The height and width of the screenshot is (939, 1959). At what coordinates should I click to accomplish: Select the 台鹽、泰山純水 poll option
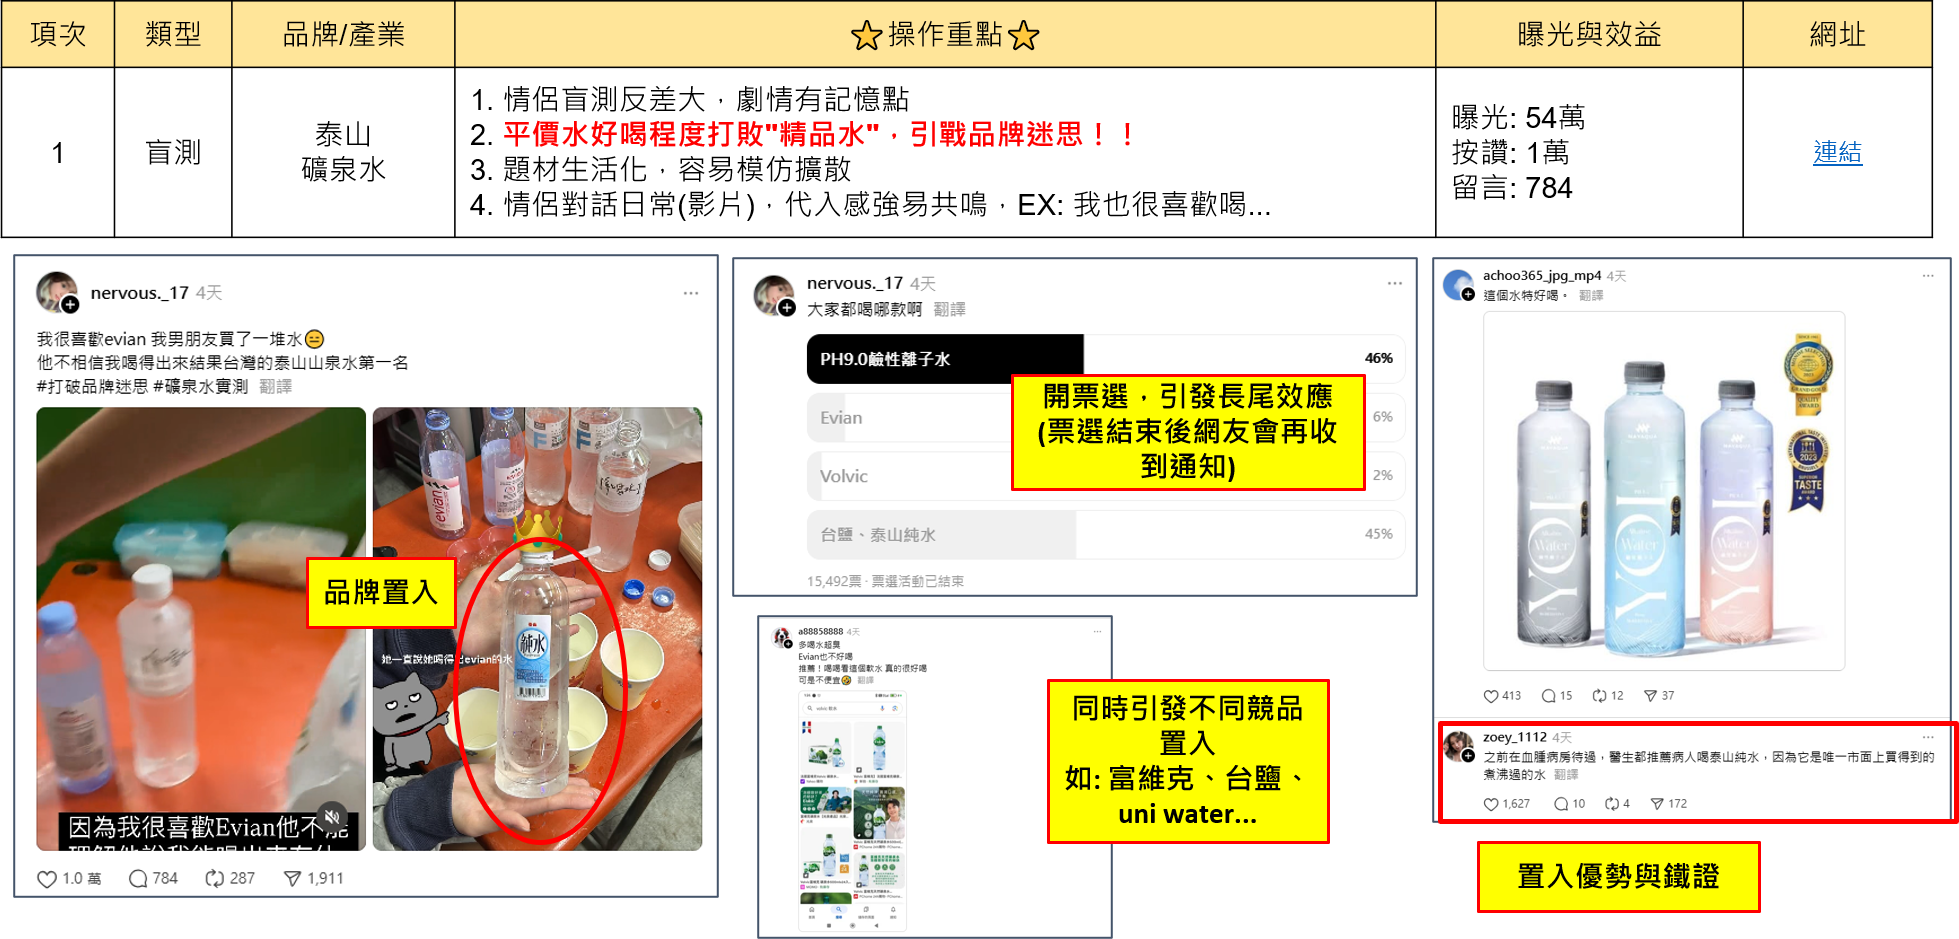coord(1106,535)
